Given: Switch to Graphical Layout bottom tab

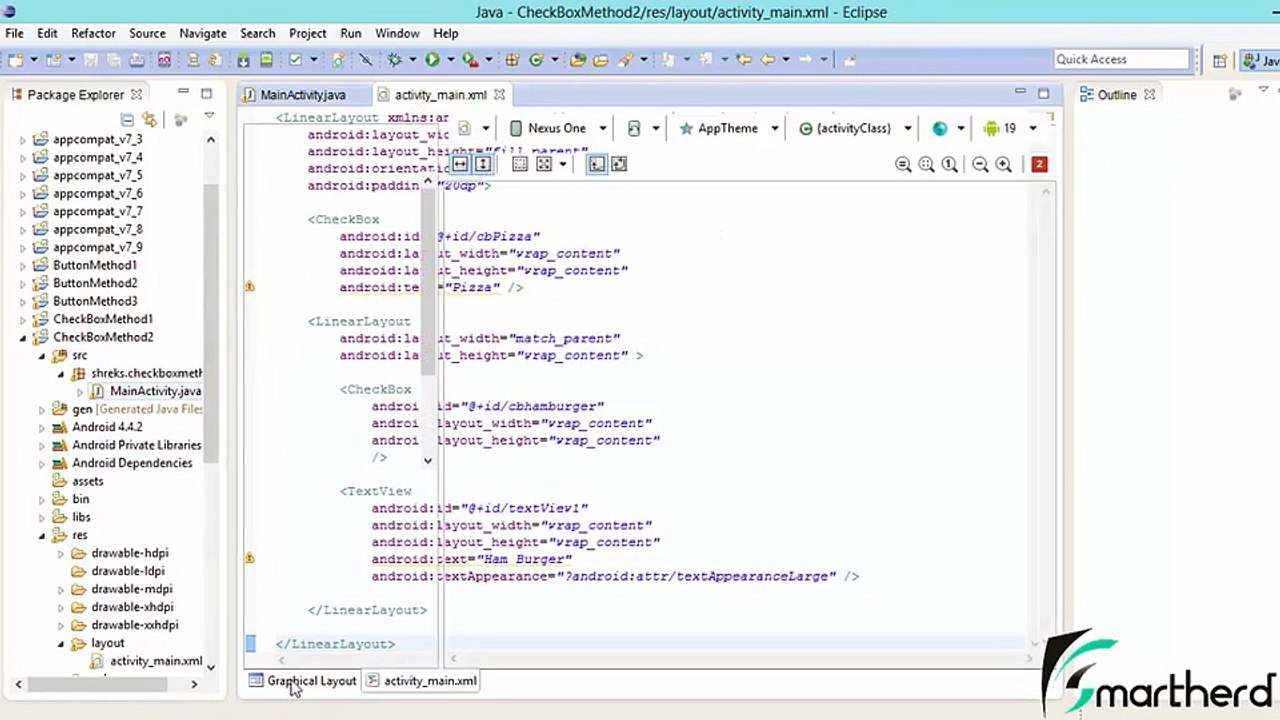Looking at the screenshot, I should pos(302,681).
